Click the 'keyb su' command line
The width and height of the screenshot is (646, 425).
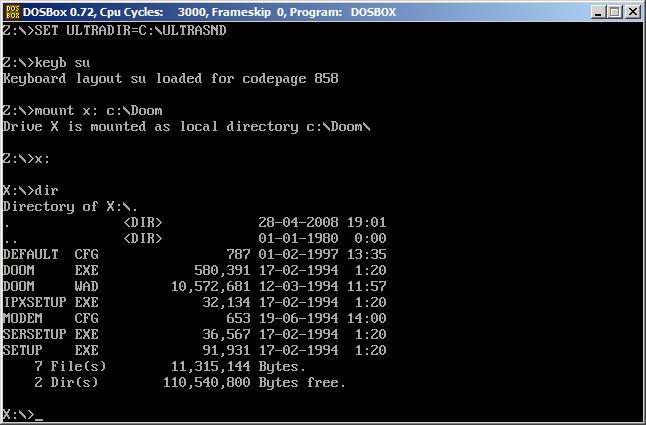46,63
